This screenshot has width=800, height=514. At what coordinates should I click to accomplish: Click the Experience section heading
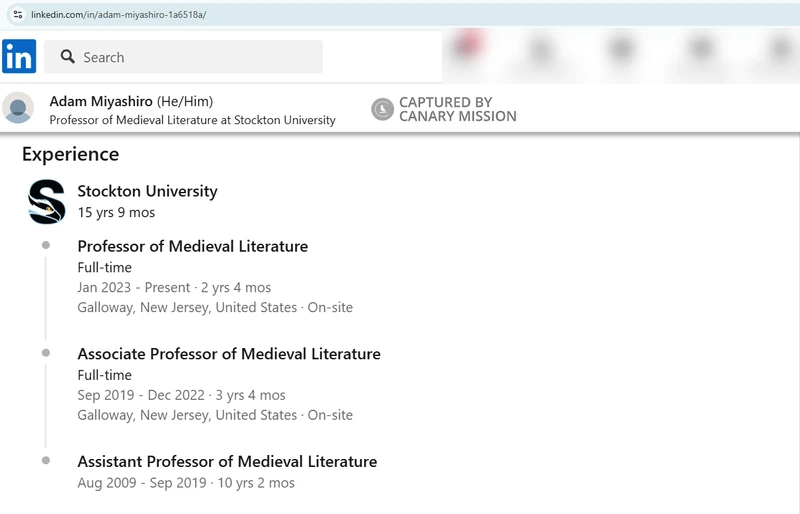(70, 154)
